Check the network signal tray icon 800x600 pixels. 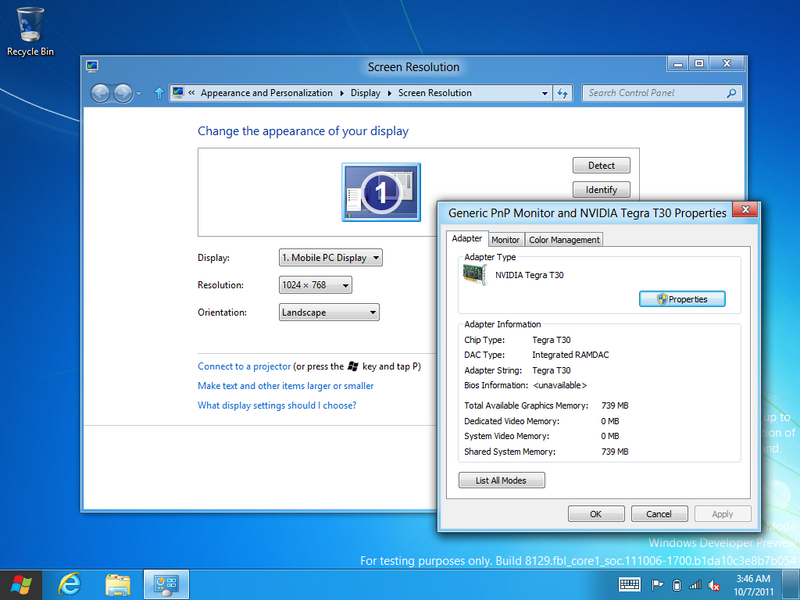[x=695, y=585]
